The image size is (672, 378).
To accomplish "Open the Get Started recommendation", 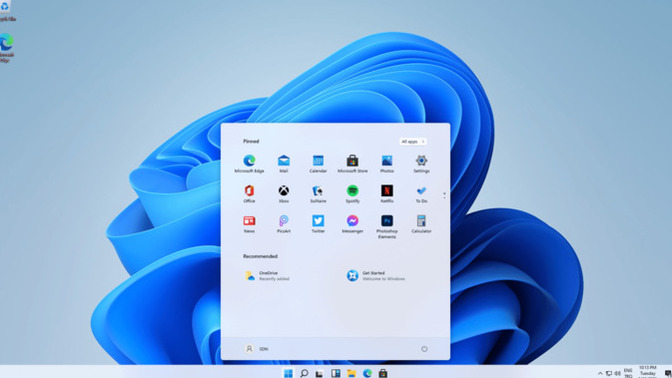I will 376,276.
